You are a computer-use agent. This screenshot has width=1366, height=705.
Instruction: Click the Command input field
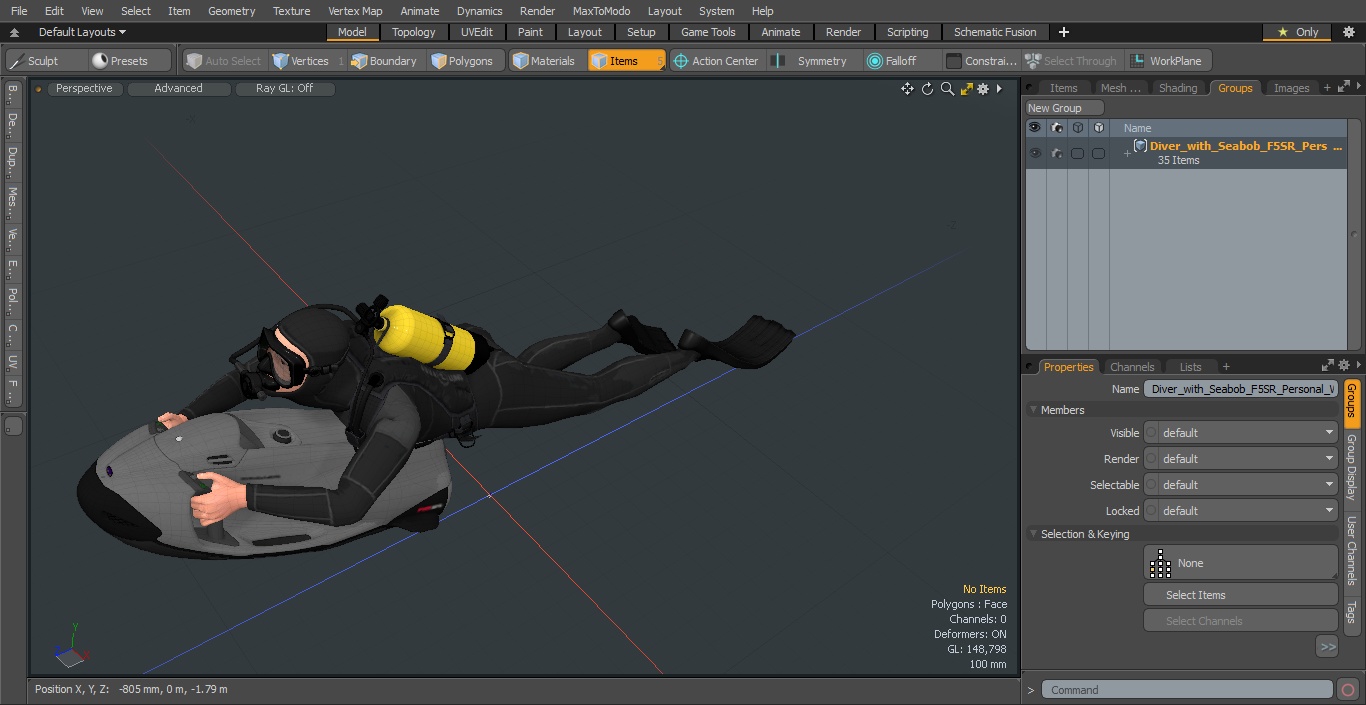point(1186,690)
